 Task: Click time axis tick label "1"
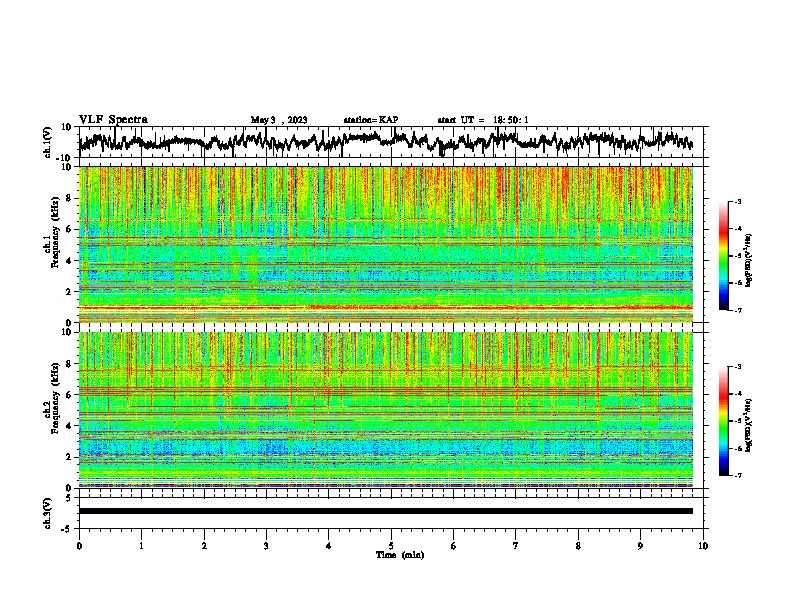(x=141, y=546)
